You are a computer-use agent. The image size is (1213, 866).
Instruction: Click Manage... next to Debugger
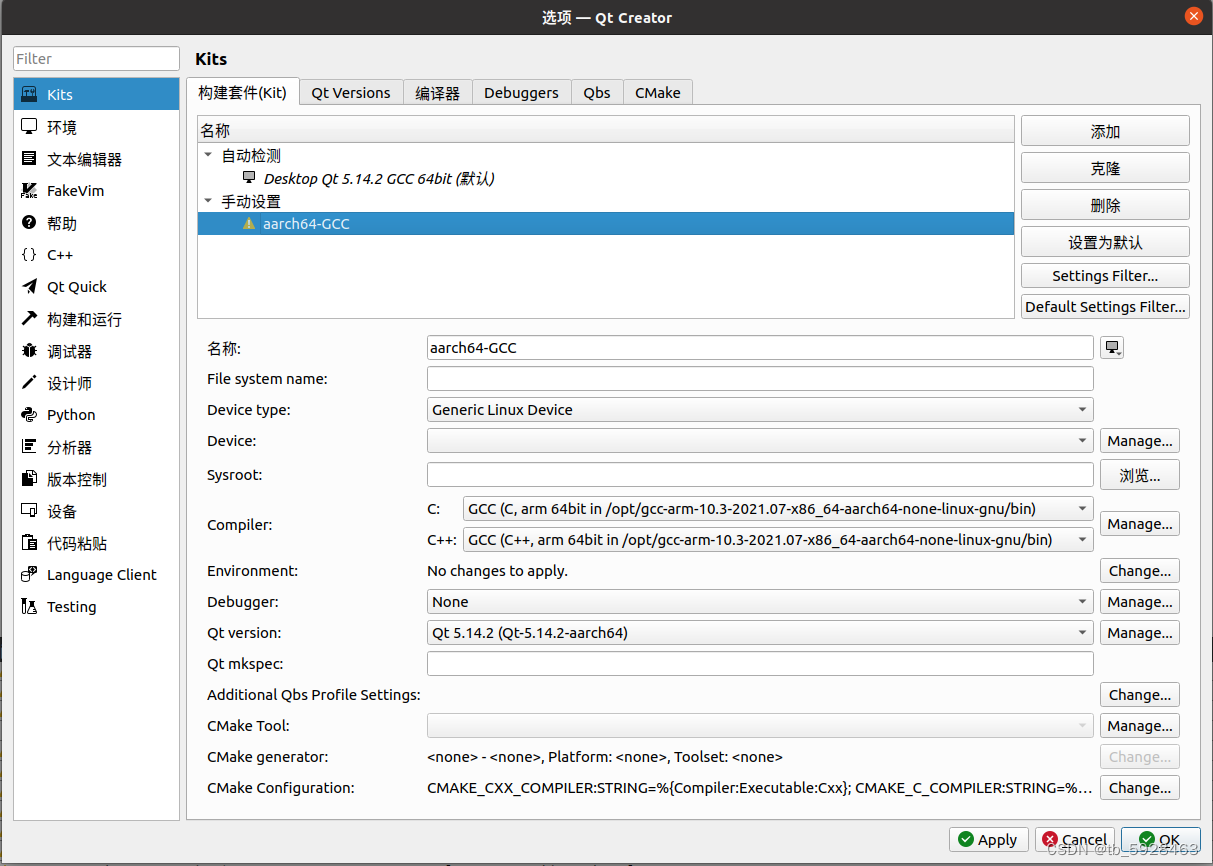point(1140,602)
